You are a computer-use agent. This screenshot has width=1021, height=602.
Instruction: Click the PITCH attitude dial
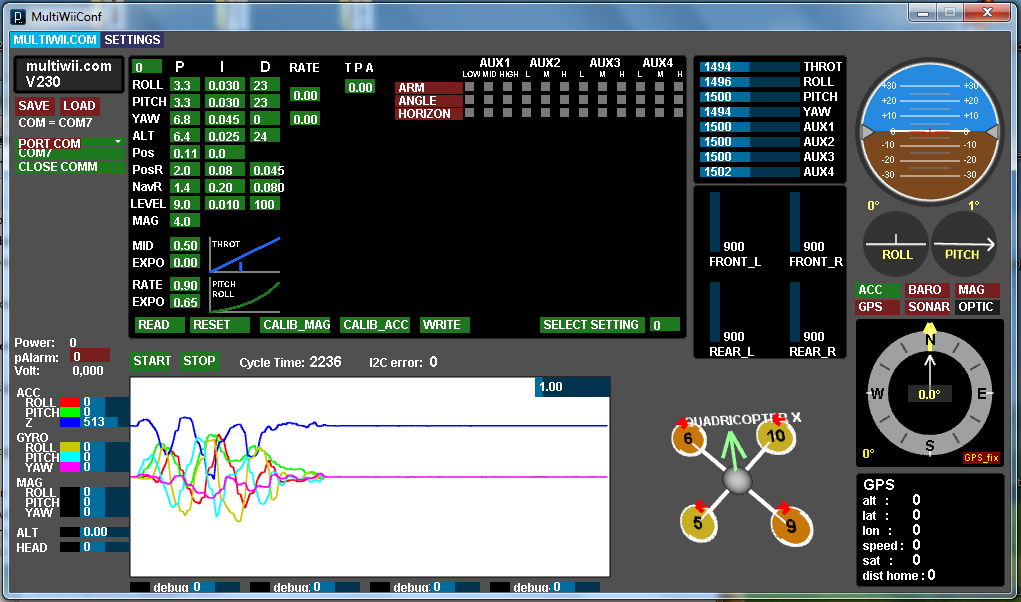pyautogui.click(x=963, y=243)
